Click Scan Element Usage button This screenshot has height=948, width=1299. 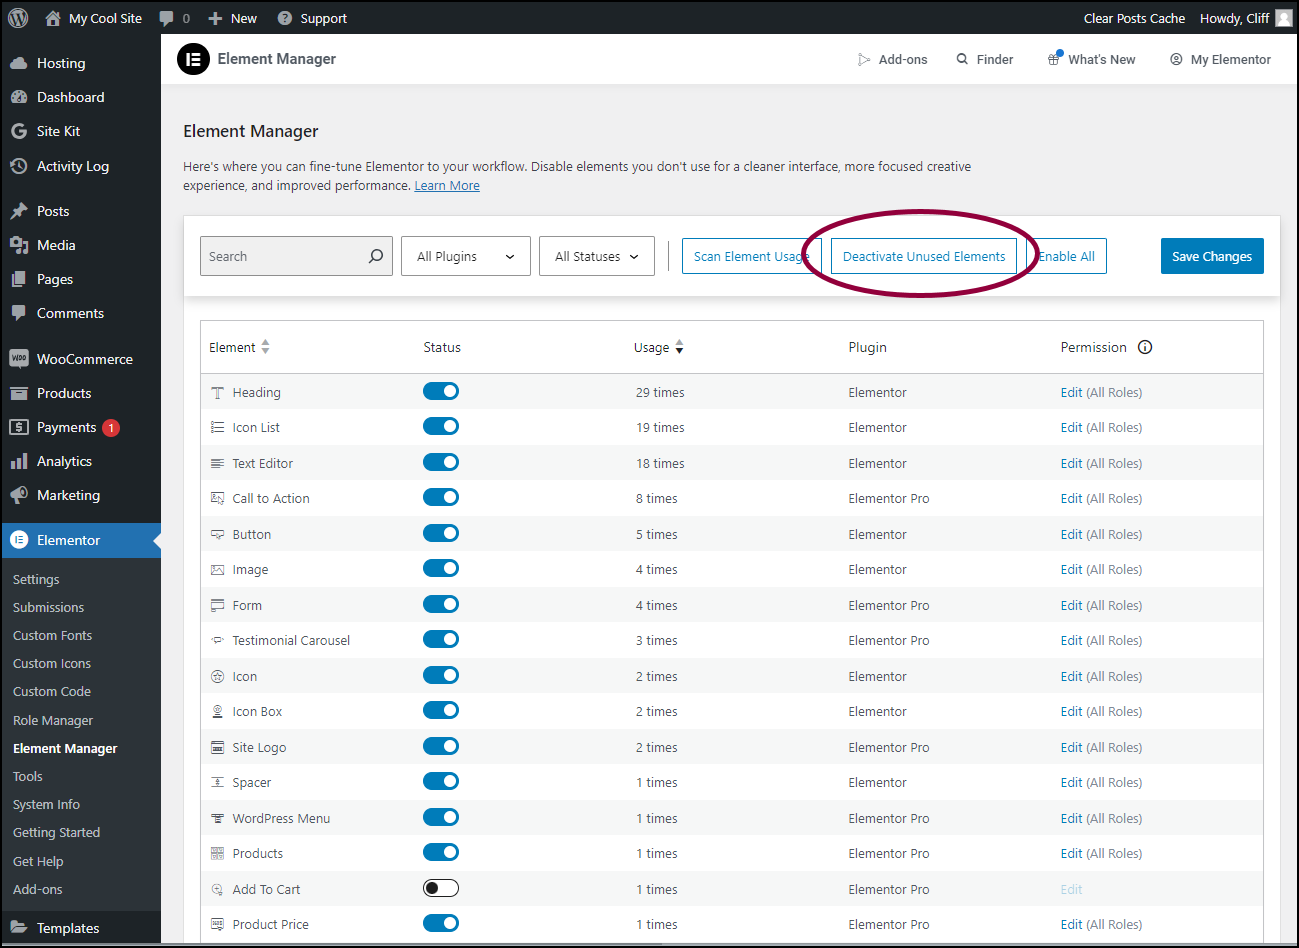tap(752, 256)
